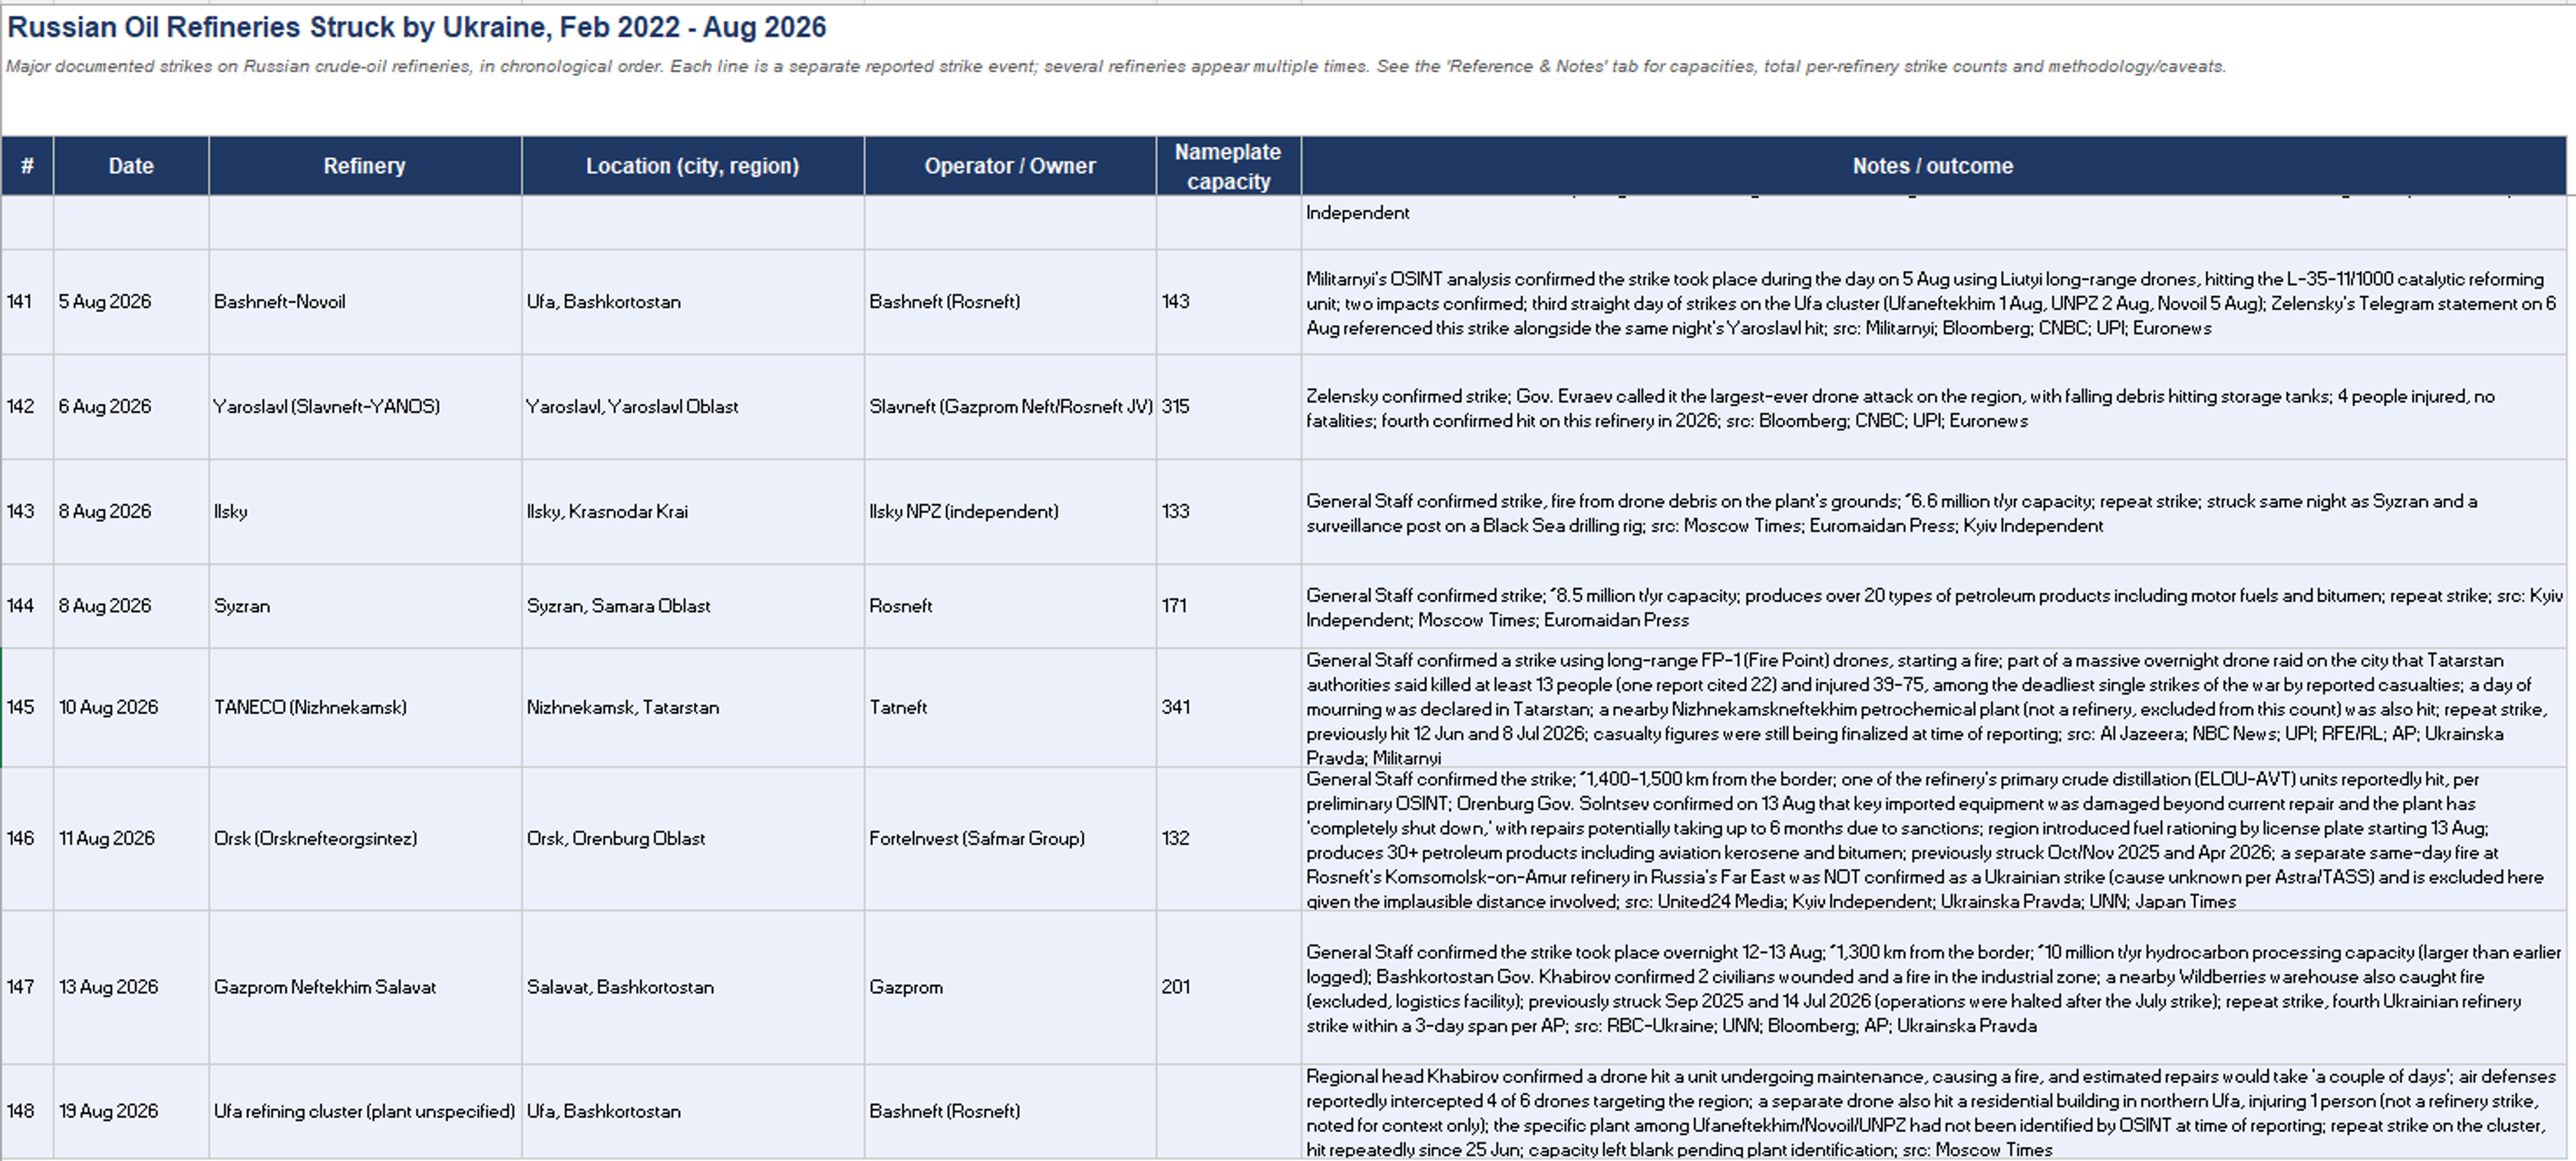Viewport: 2576px width, 1161px height.
Task: Click the date cell '6 Aug 2026'
Action: (131, 407)
